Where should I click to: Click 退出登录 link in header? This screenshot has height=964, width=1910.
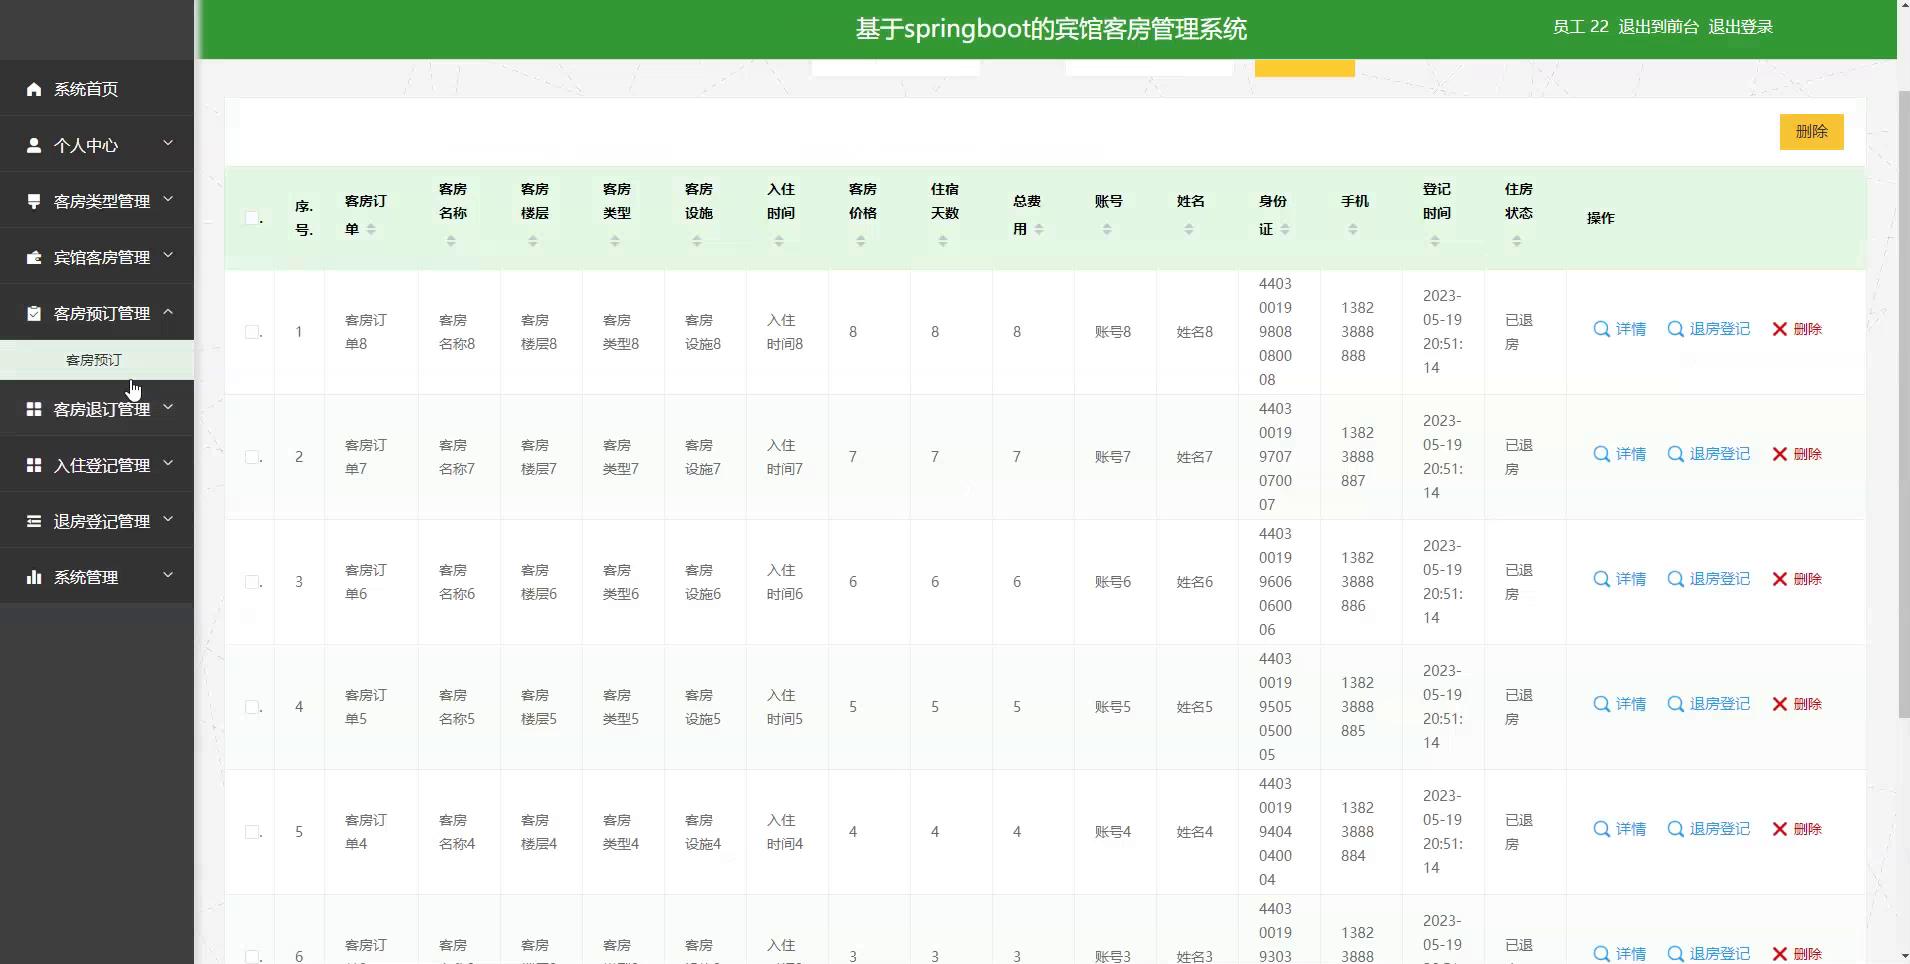(x=1740, y=27)
